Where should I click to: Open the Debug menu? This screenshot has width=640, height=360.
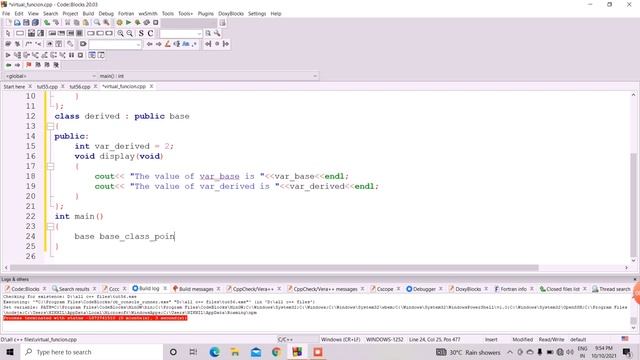[x=106, y=13]
